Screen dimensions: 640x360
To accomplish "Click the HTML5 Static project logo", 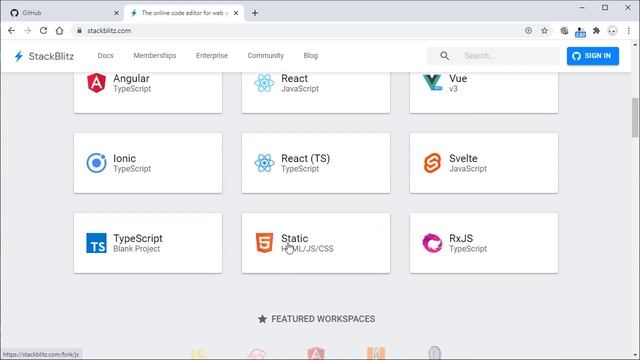I will tap(264, 243).
